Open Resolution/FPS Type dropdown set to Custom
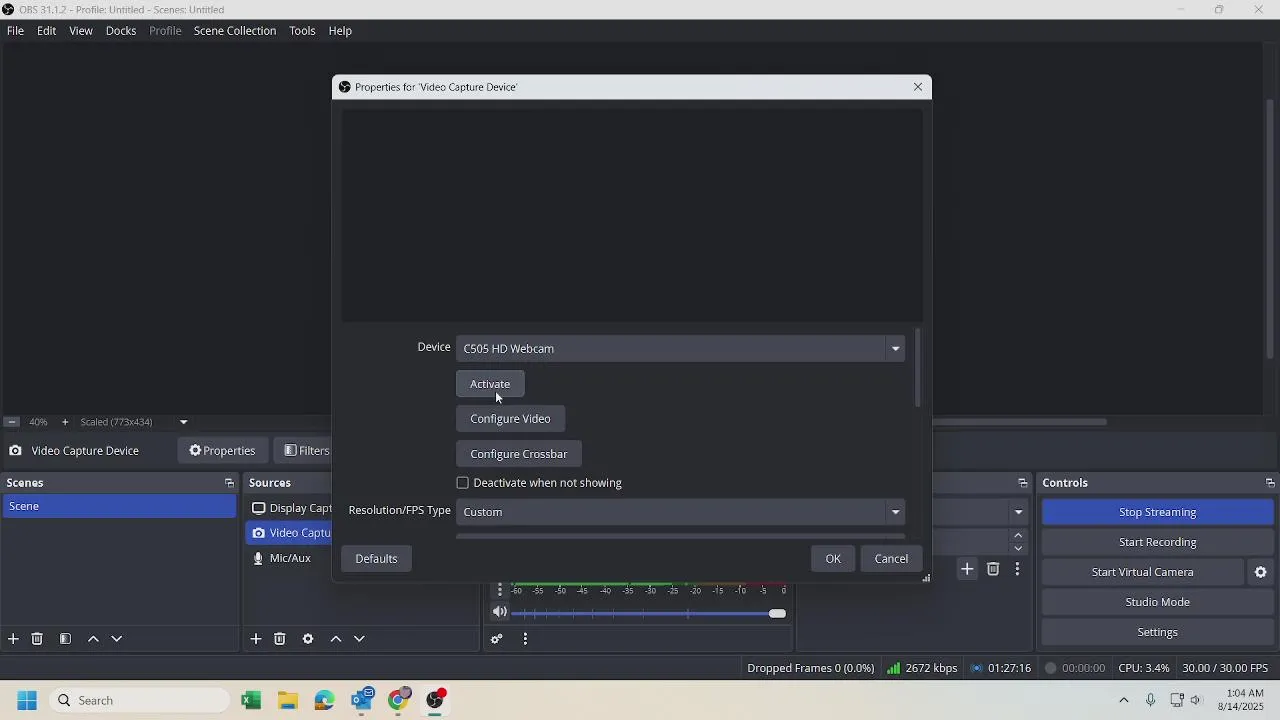This screenshot has width=1280, height=720. [x=681, y=512]
